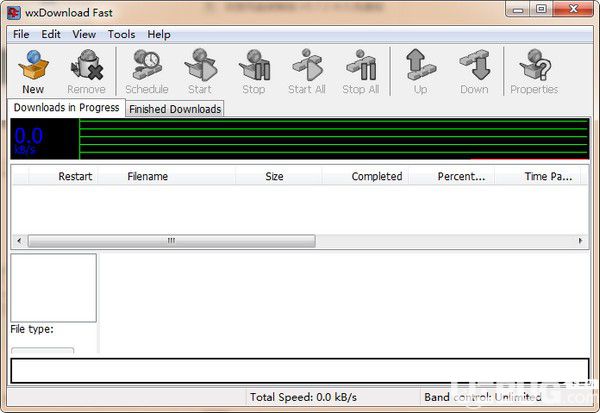Click the wxDownload Fast title bar icon
This screenshot has height=413, width=600.
[x=14, y=13]
